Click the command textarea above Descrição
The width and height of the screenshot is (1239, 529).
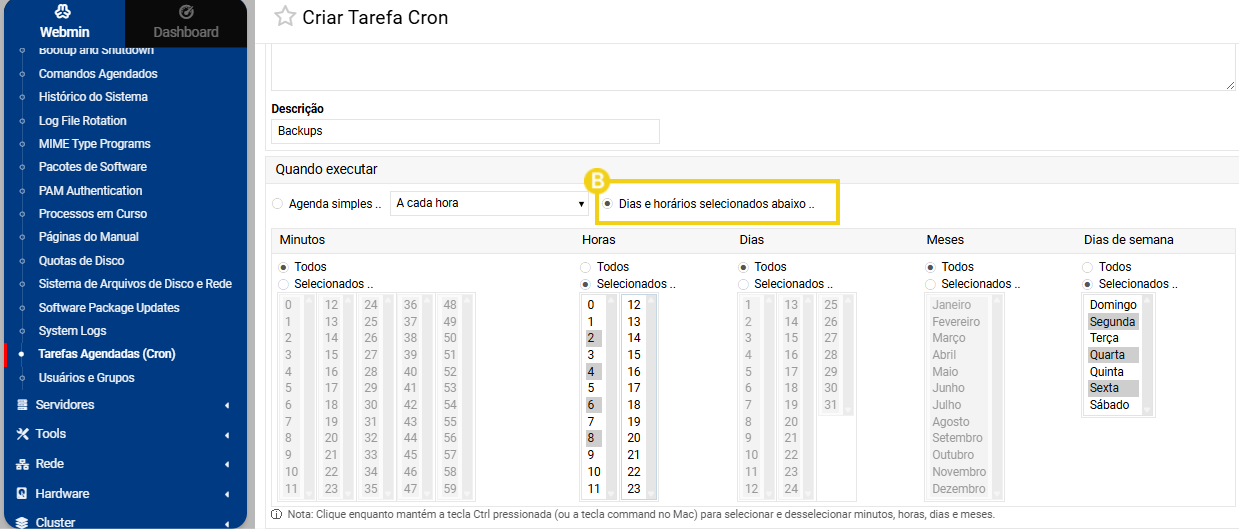pyautogui.click(x=753, y=68)
